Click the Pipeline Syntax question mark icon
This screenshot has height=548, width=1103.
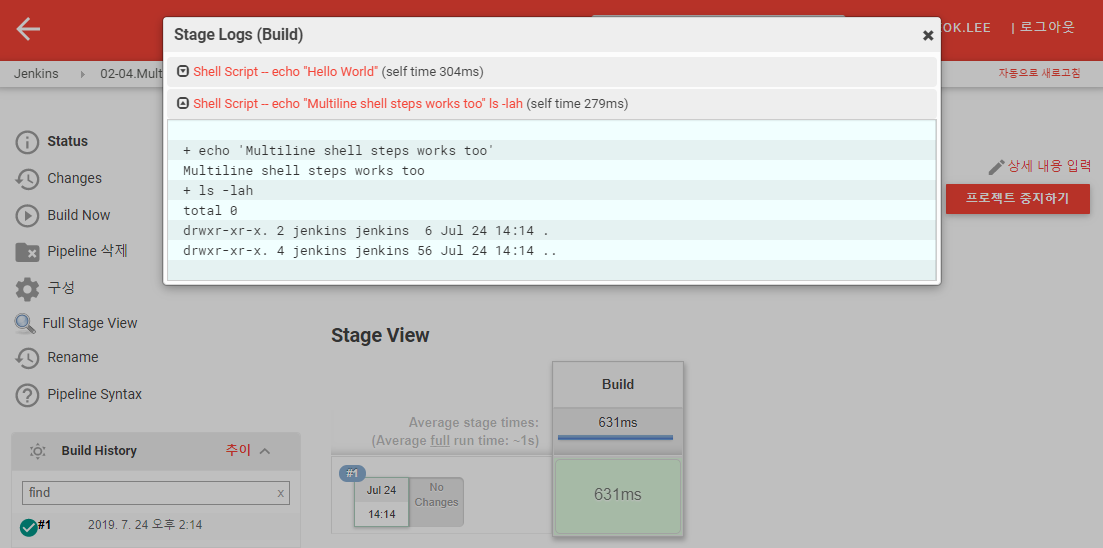28,395
